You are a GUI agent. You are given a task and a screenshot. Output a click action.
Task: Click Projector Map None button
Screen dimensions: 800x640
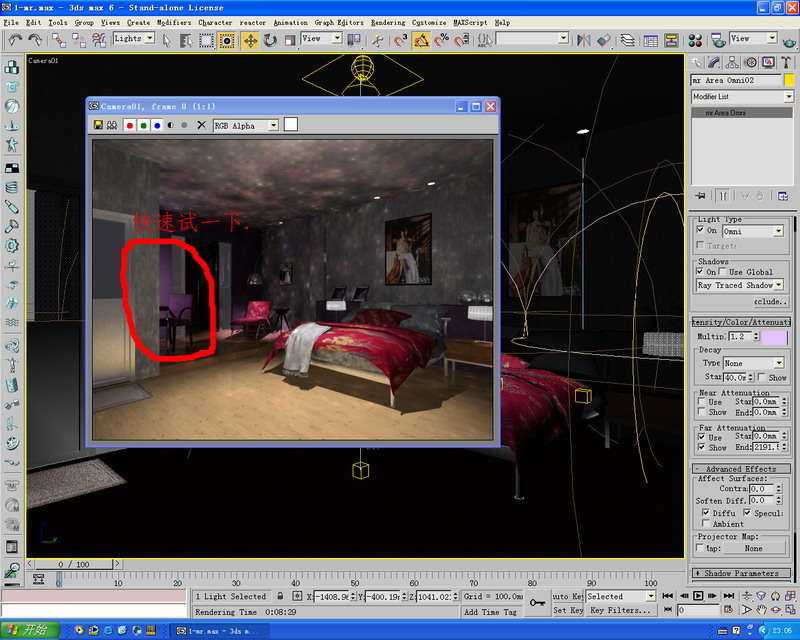[754, 548]
